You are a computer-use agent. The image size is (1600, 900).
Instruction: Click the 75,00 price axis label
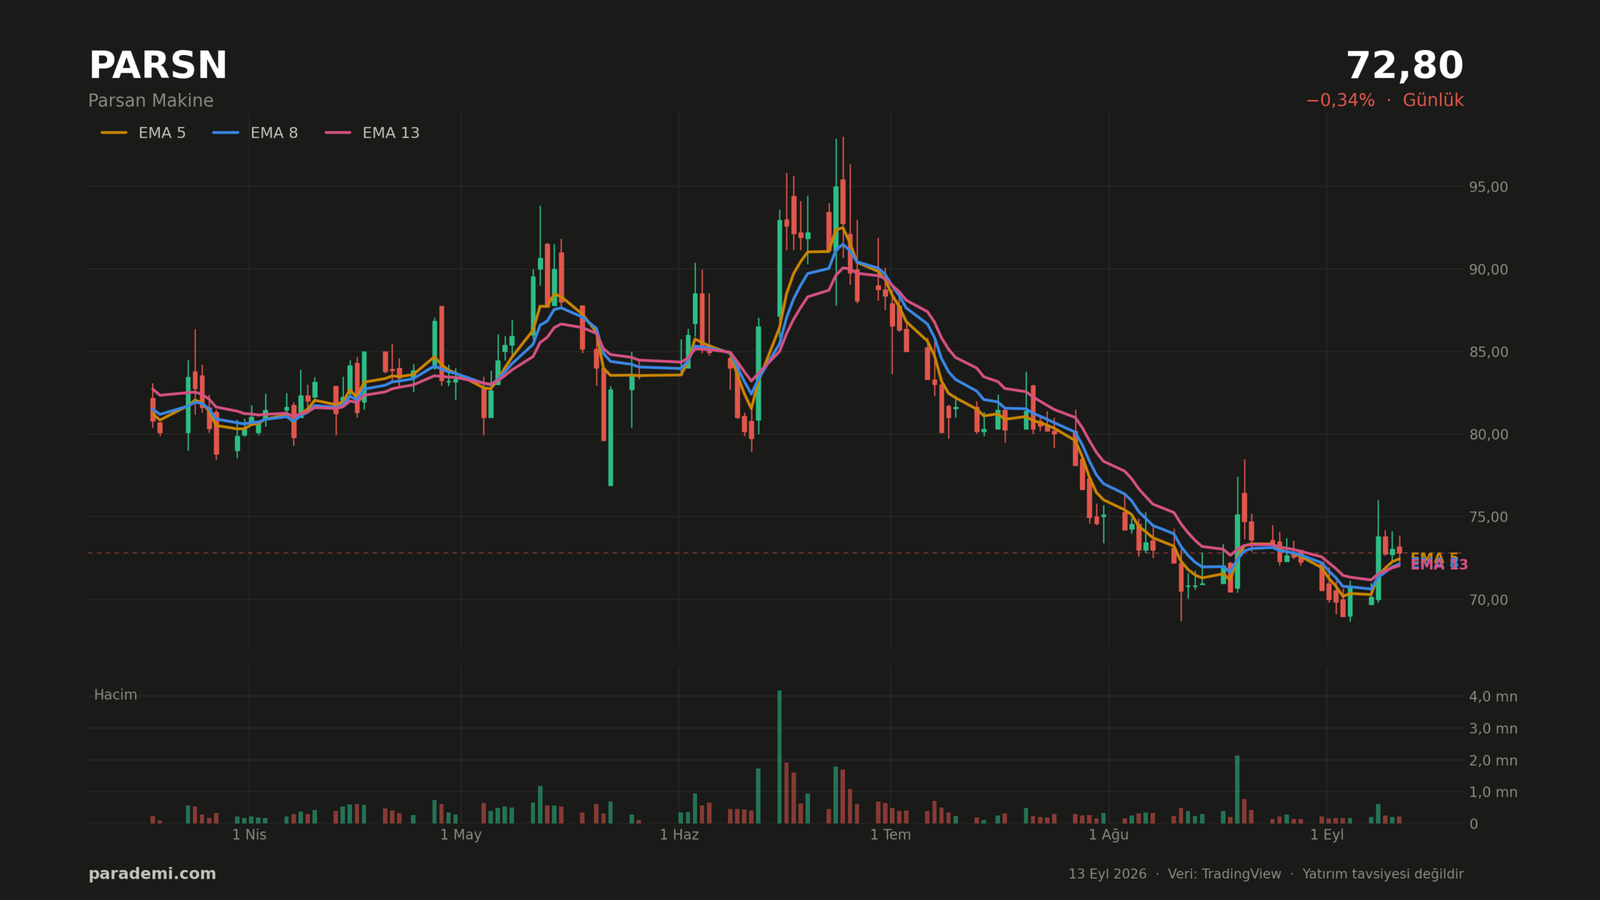click(x=1488, y=517)
